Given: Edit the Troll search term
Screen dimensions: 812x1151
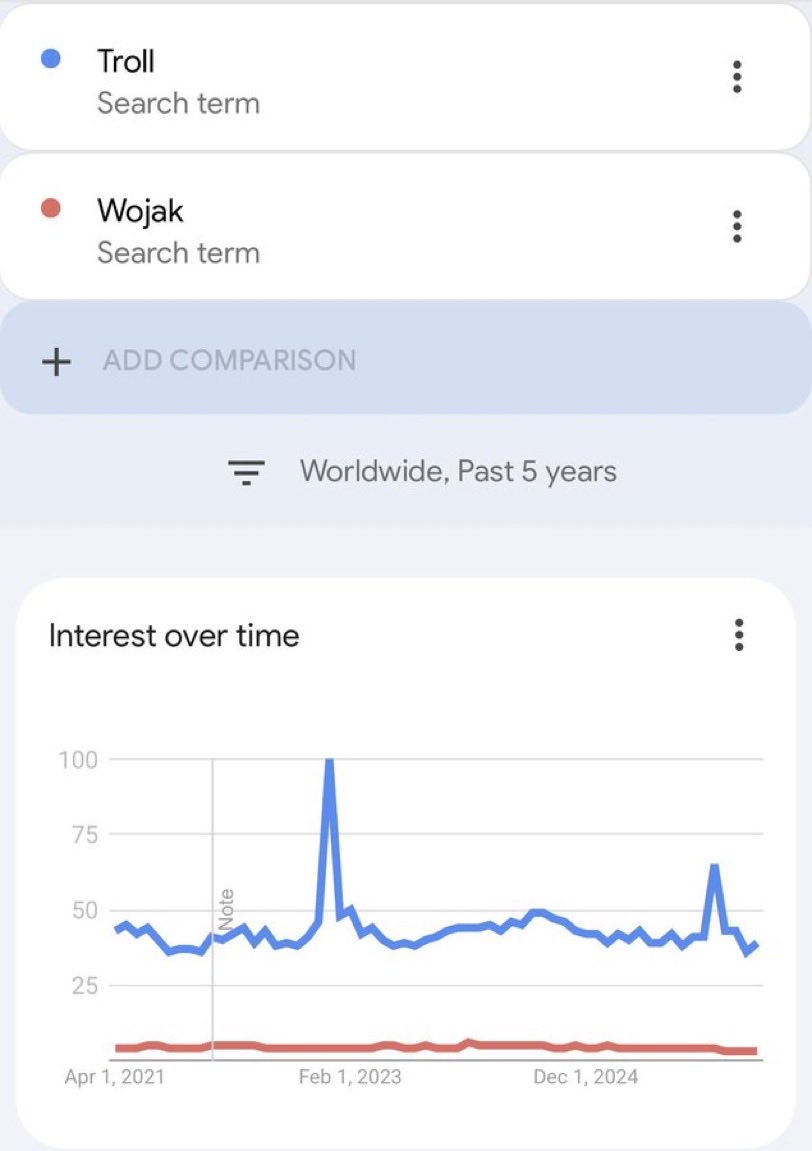Looking at the screenshot, I should point(126,61).
